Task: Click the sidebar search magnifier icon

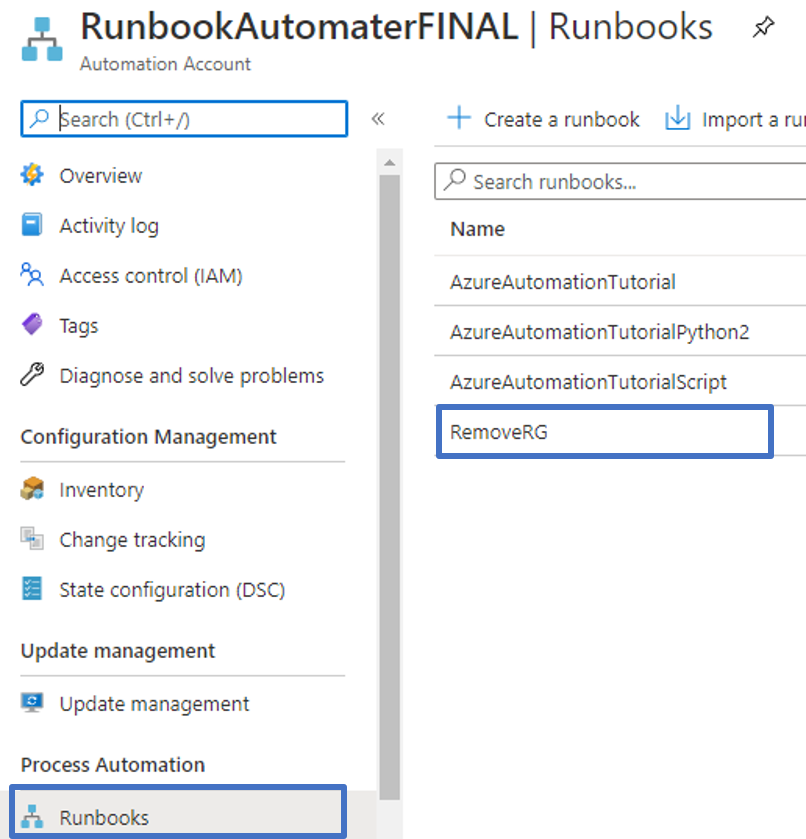Action: [40, 118]
